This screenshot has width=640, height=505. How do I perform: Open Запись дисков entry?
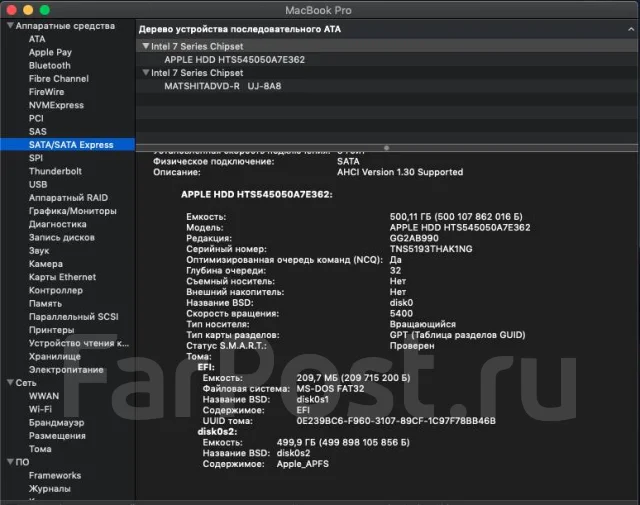point(62,237)
